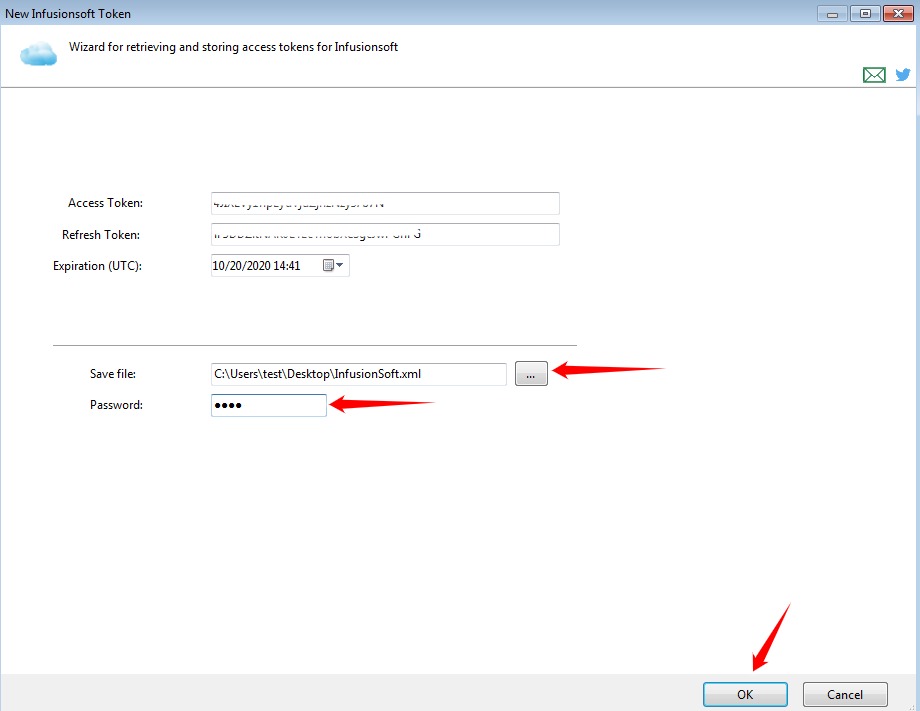
Task: Focus the Password field
Action: click(x=269, y=405)
